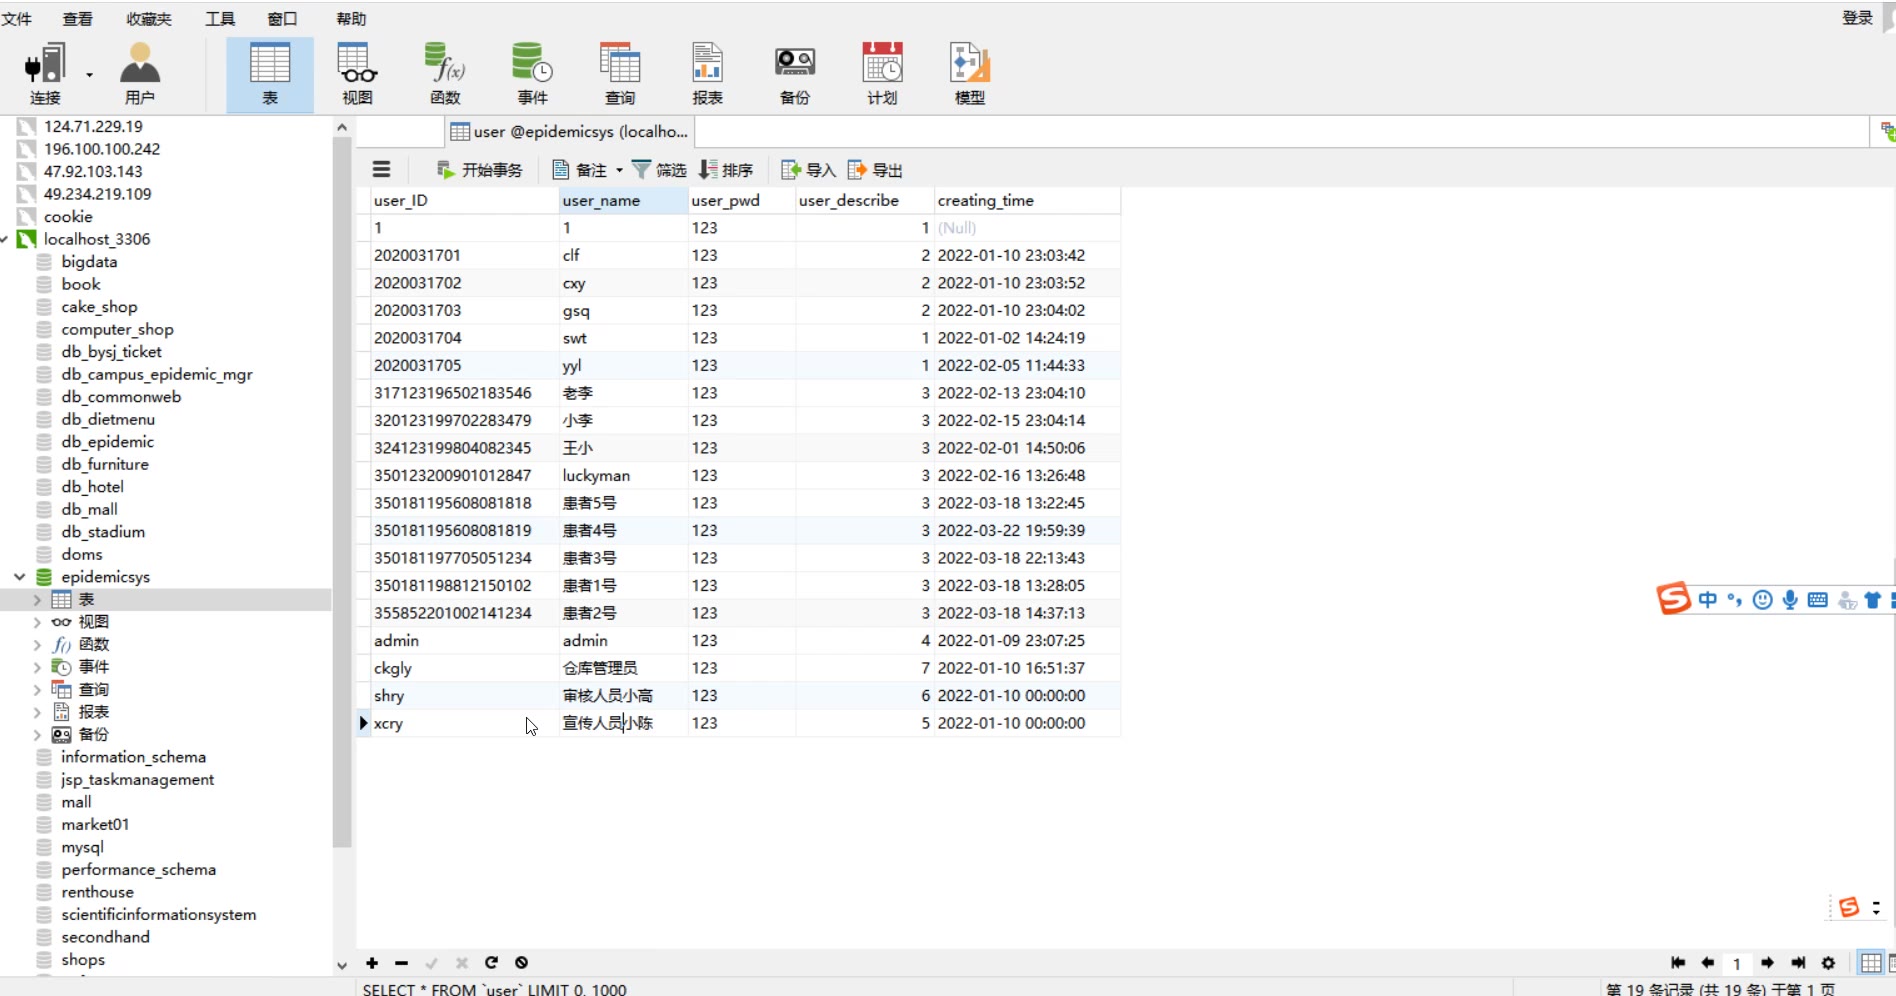Select the db_hotel database in tree
The width and height of the screenshot is (1896, 996).
point(92,487)
